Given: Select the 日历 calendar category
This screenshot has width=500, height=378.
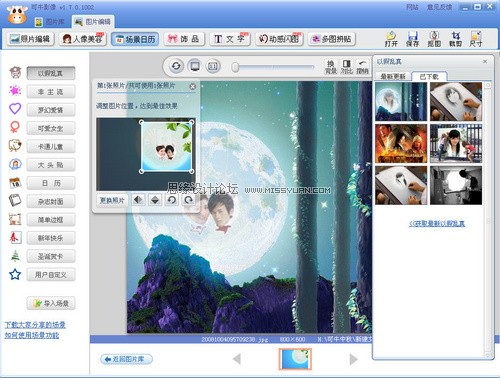Looking at the screenshot, I should [51, 183].
